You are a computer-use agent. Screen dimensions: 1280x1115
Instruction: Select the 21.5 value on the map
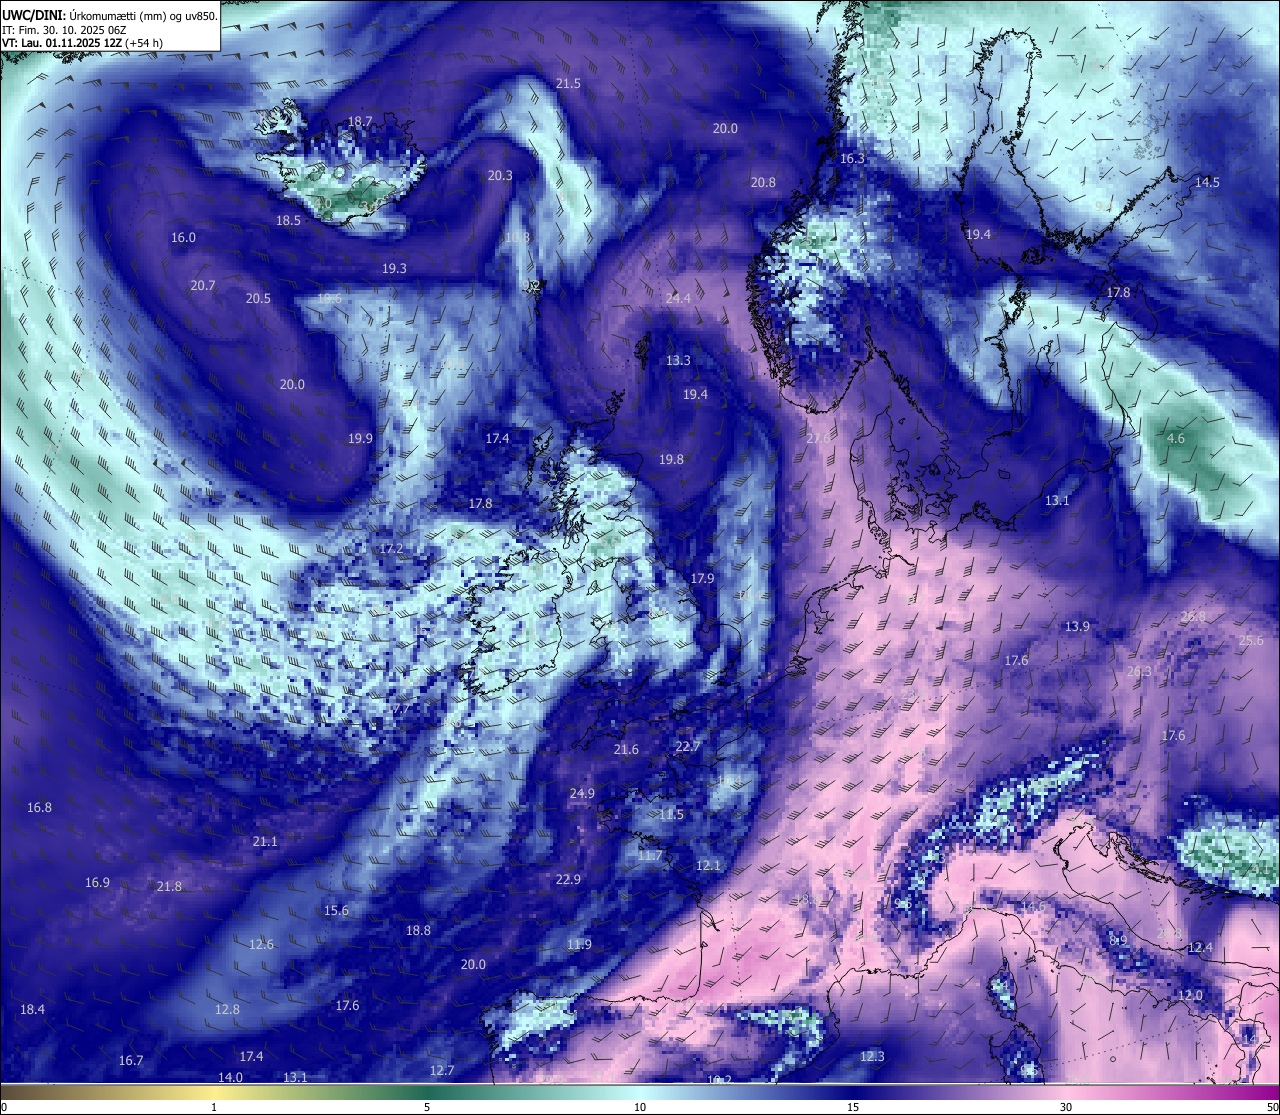(568, 84)
